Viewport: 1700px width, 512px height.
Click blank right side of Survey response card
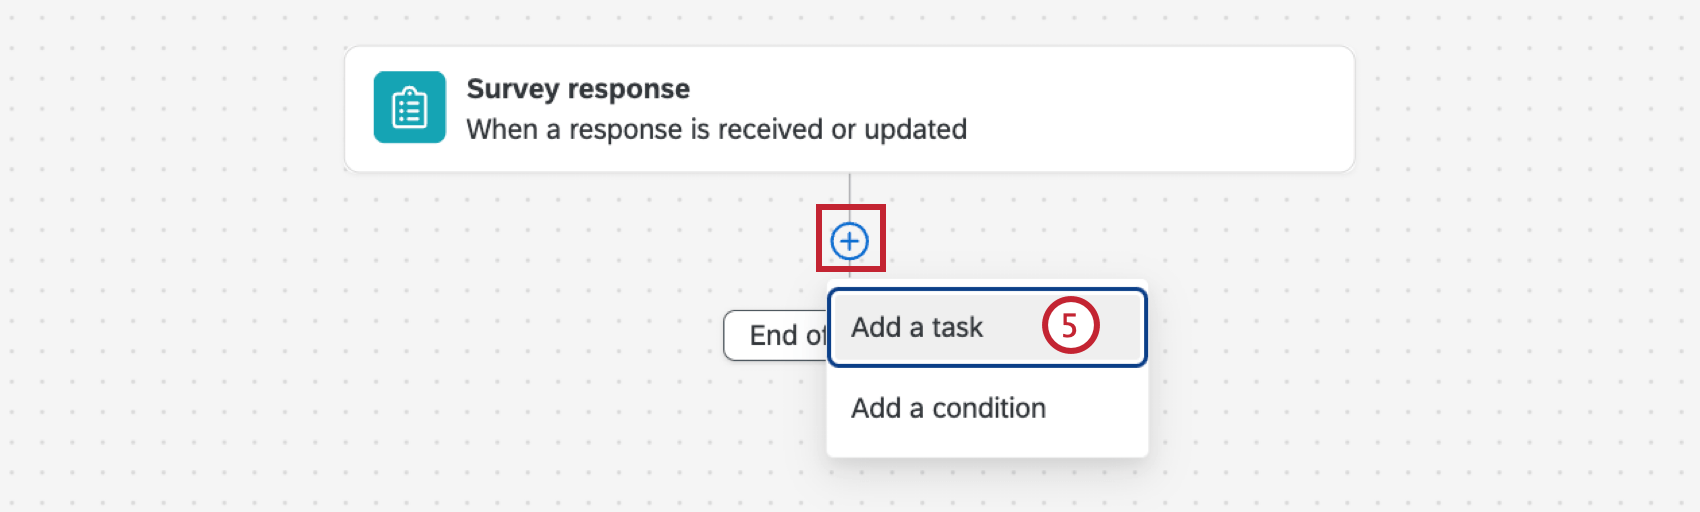point(1200,108)
